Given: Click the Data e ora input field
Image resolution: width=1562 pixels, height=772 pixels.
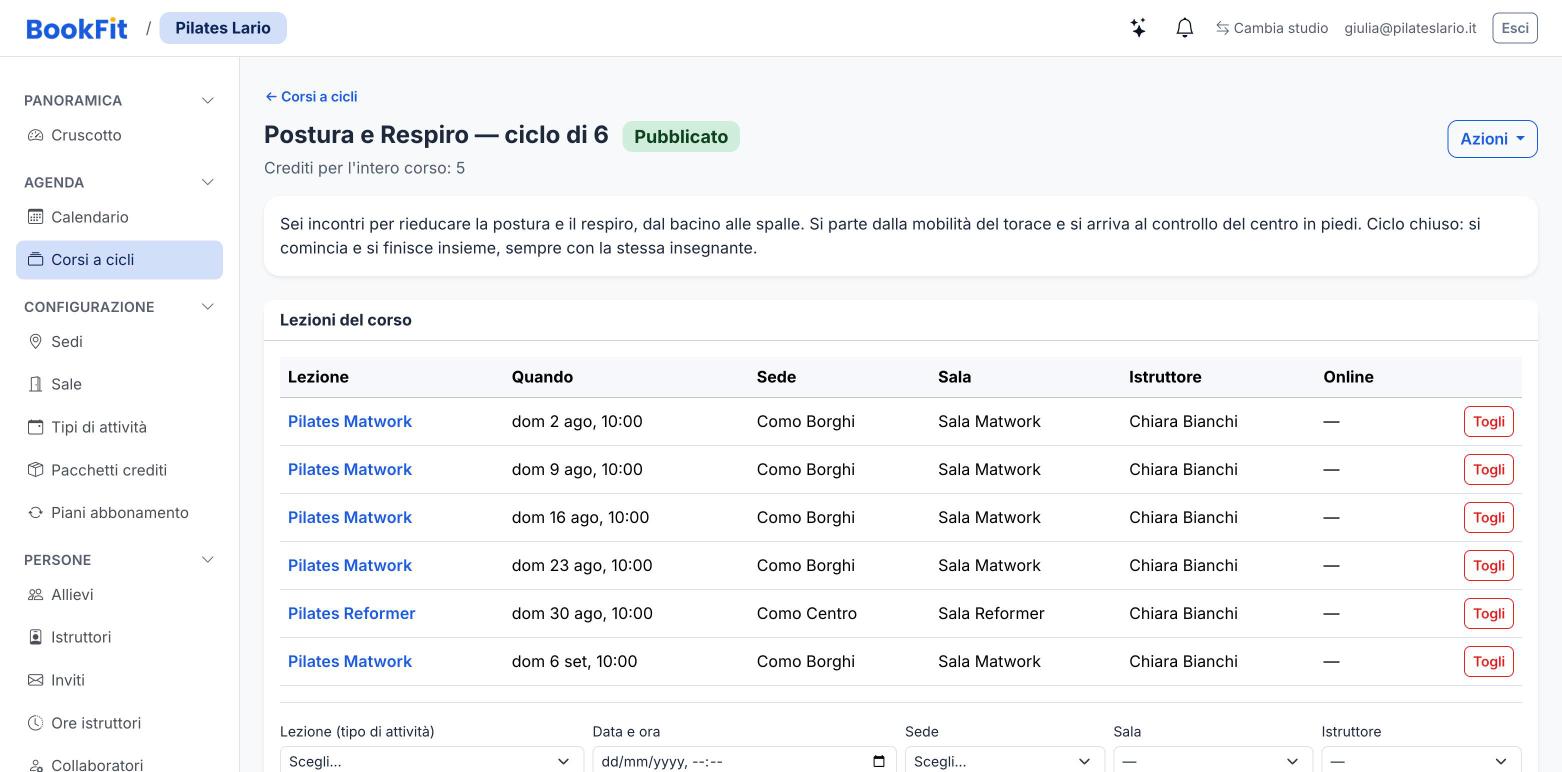Looking at the screenshot, I should [x=744, y=761].
